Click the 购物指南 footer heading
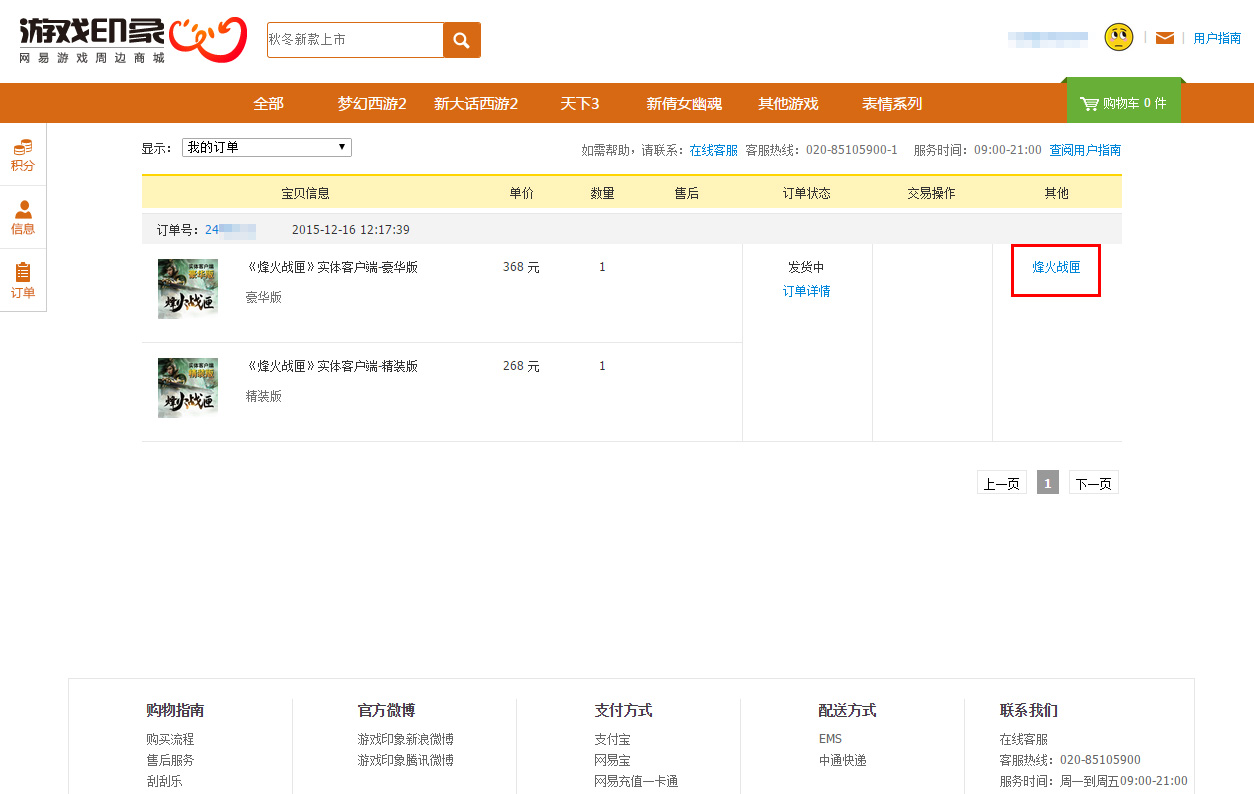The width and height of the screenshot is (1254, 794). [175, 710]
